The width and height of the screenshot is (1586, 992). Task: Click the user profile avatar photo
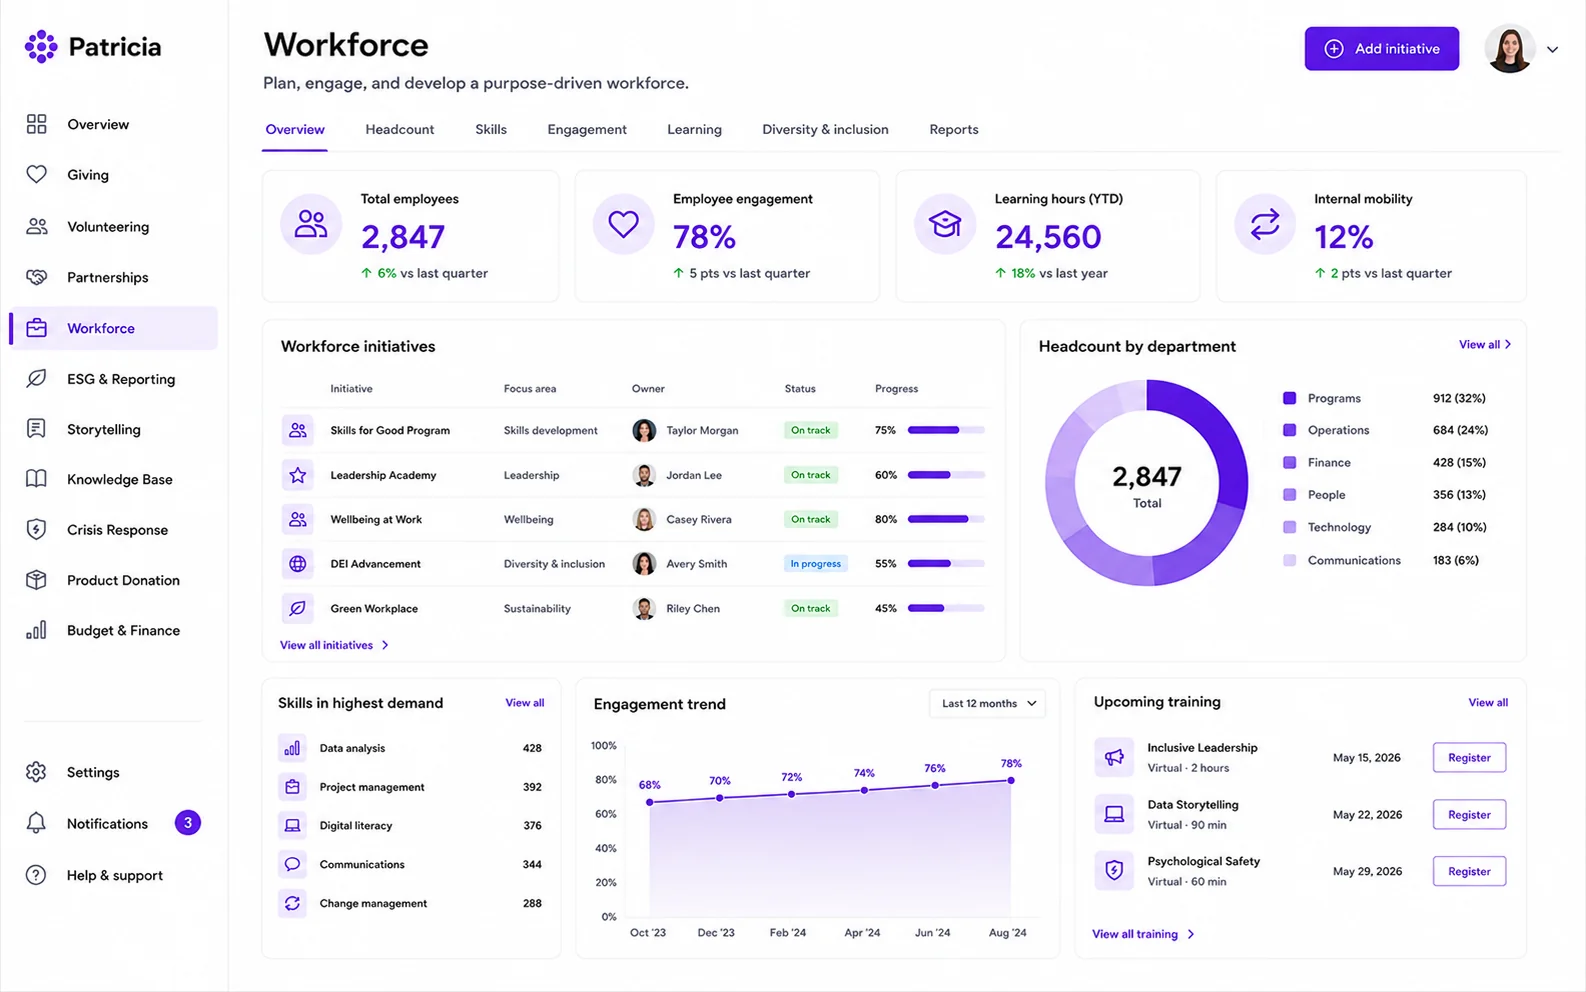pyautogui.click(x=1509, y=49)
